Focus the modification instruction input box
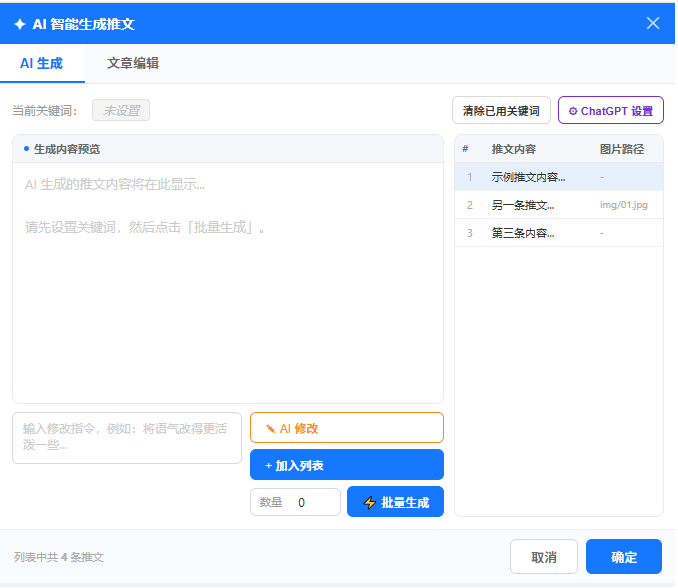Image resolution: width=678 pixels, height=588 pixels. (x=127, y=437)
